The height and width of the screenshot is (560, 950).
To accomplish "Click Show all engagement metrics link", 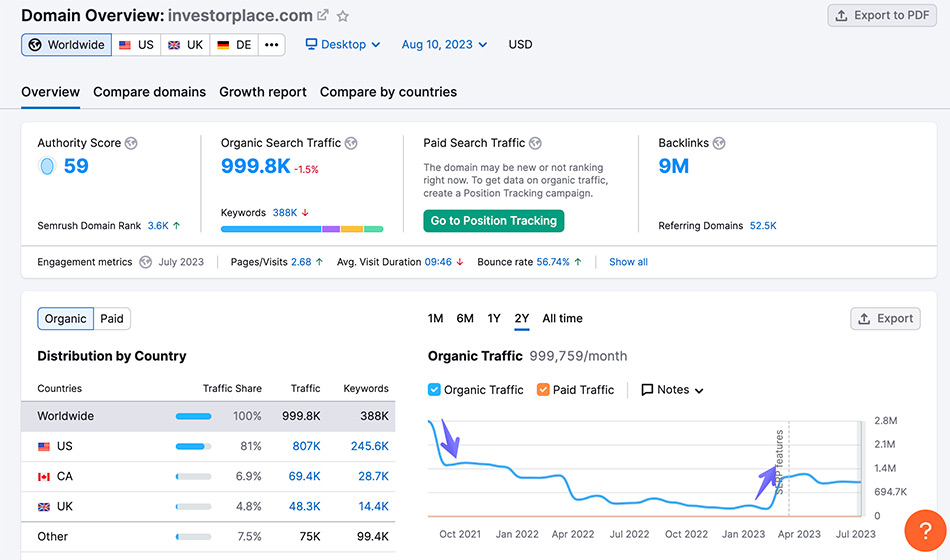I will click(628, 262).
